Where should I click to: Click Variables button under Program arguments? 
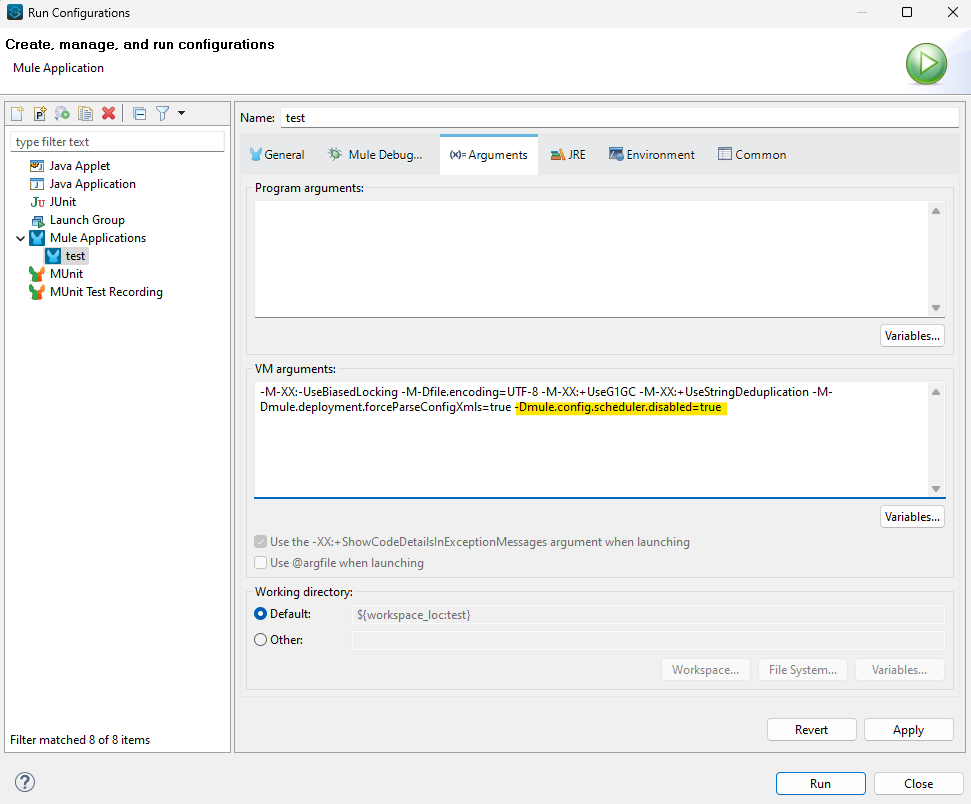point(912,336)
